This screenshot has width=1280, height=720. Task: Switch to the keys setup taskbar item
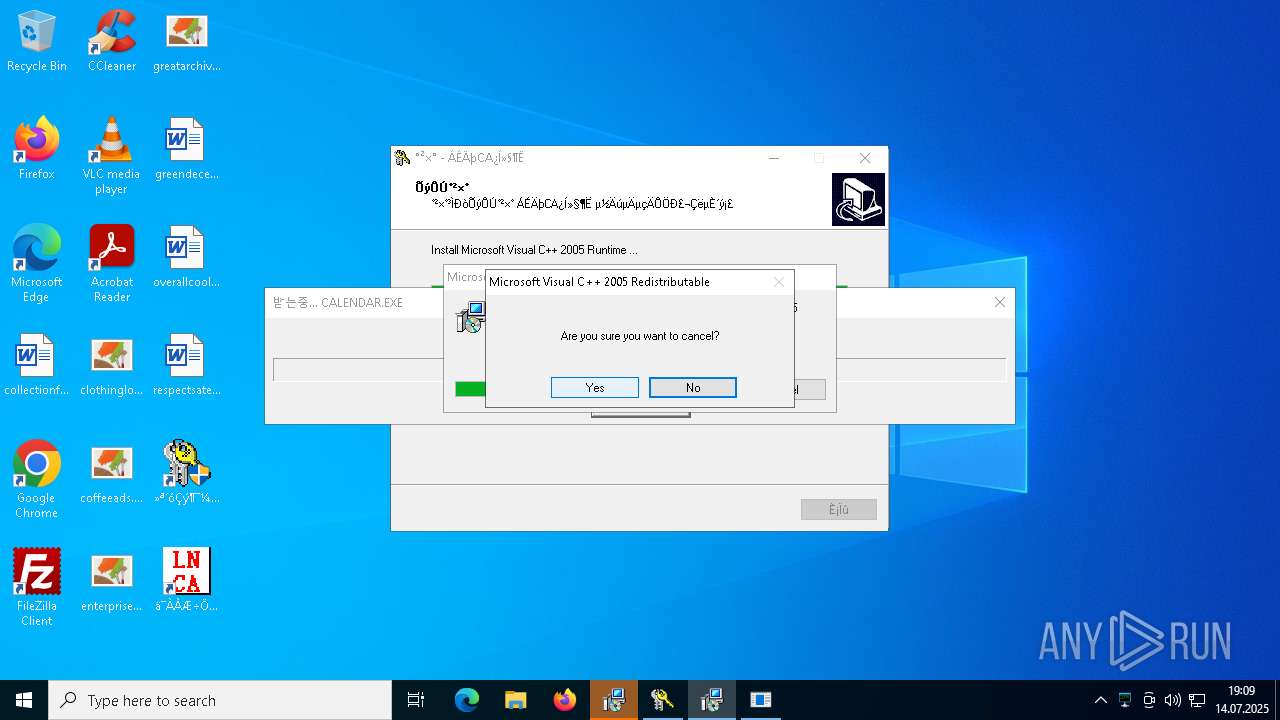[x=663, y=700]
